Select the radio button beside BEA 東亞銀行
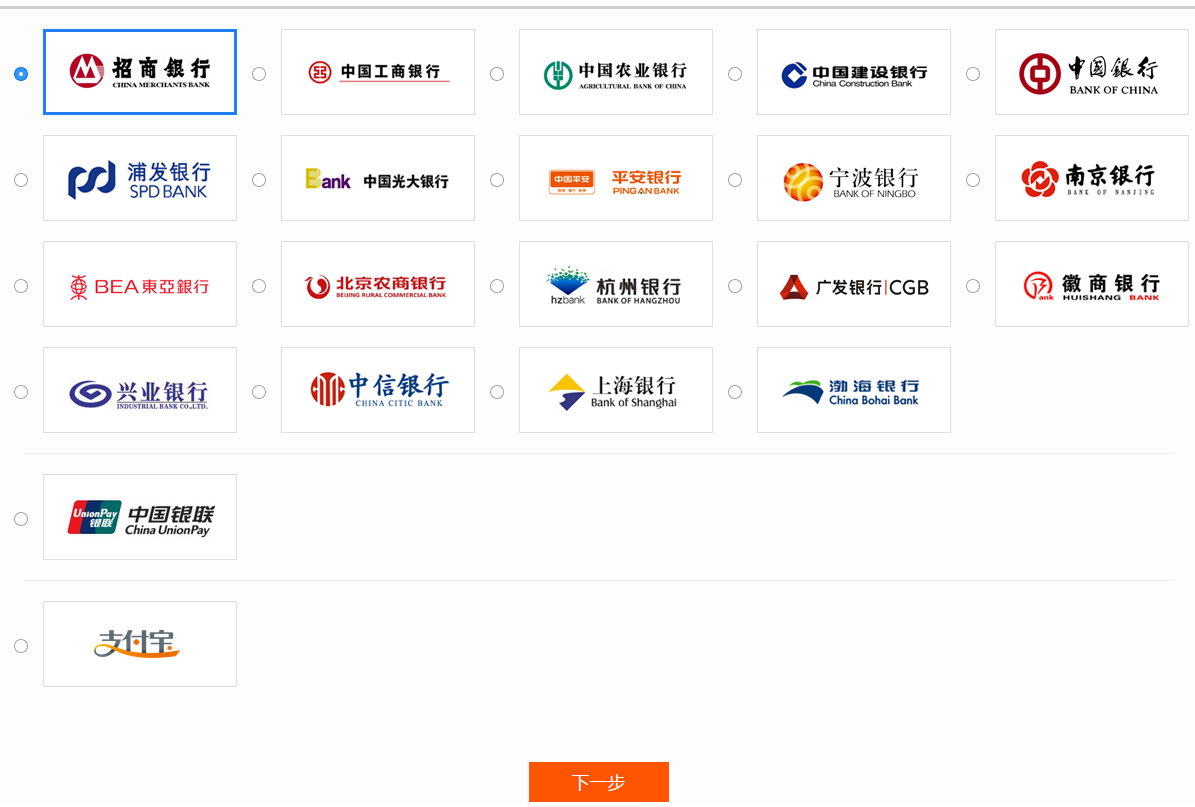The height and width of the screenshot is (807, 1195). [x=21, y=286]
